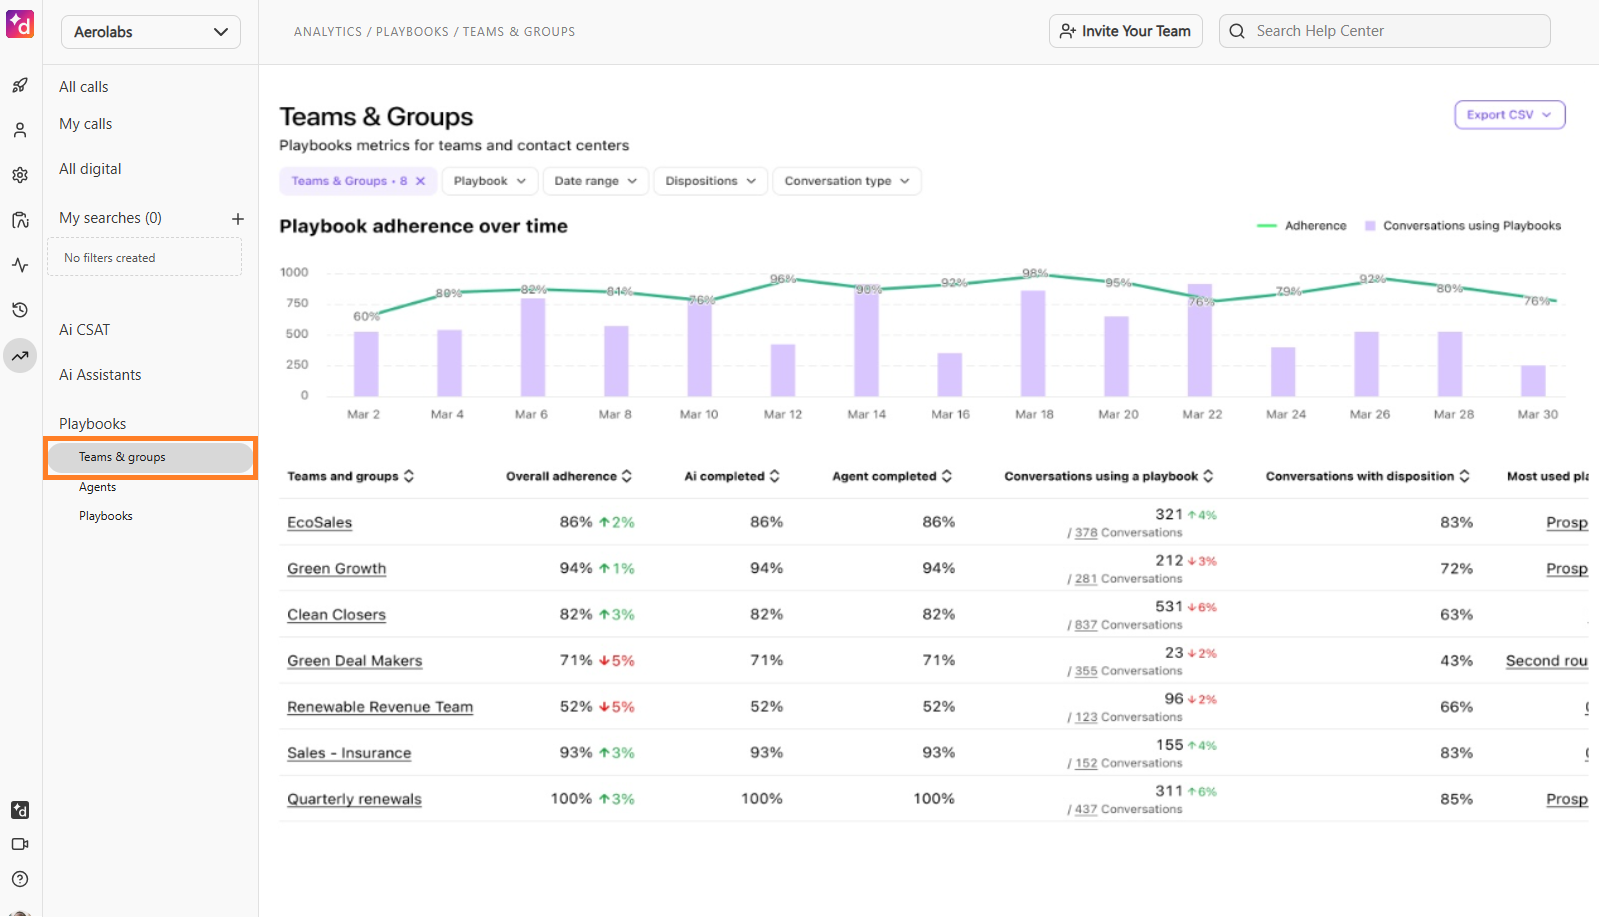Viewport: 1599px width, 917px height.
Task: Open the coaching icon below the gear
Action: pos(20,220)
